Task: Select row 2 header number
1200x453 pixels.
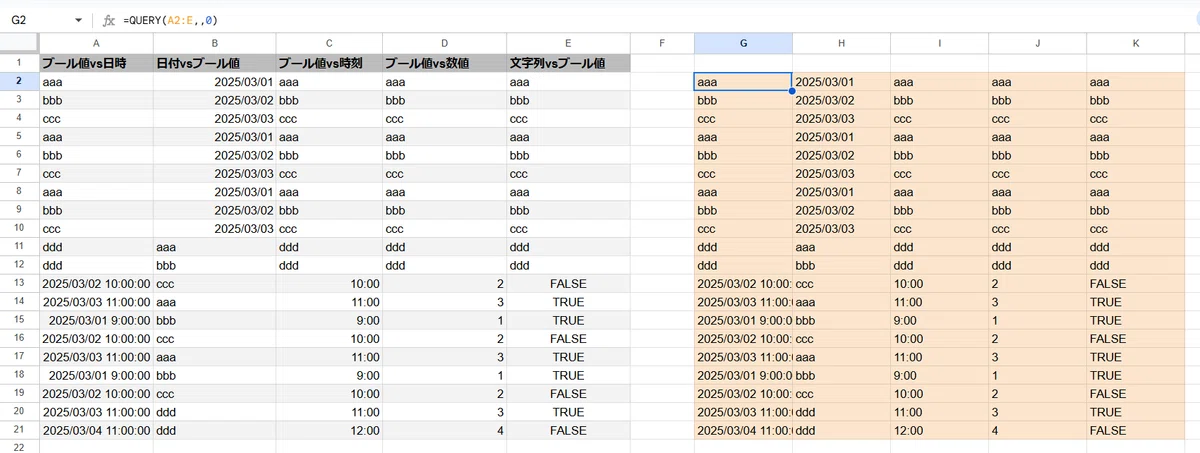Action: pos(19,82)
